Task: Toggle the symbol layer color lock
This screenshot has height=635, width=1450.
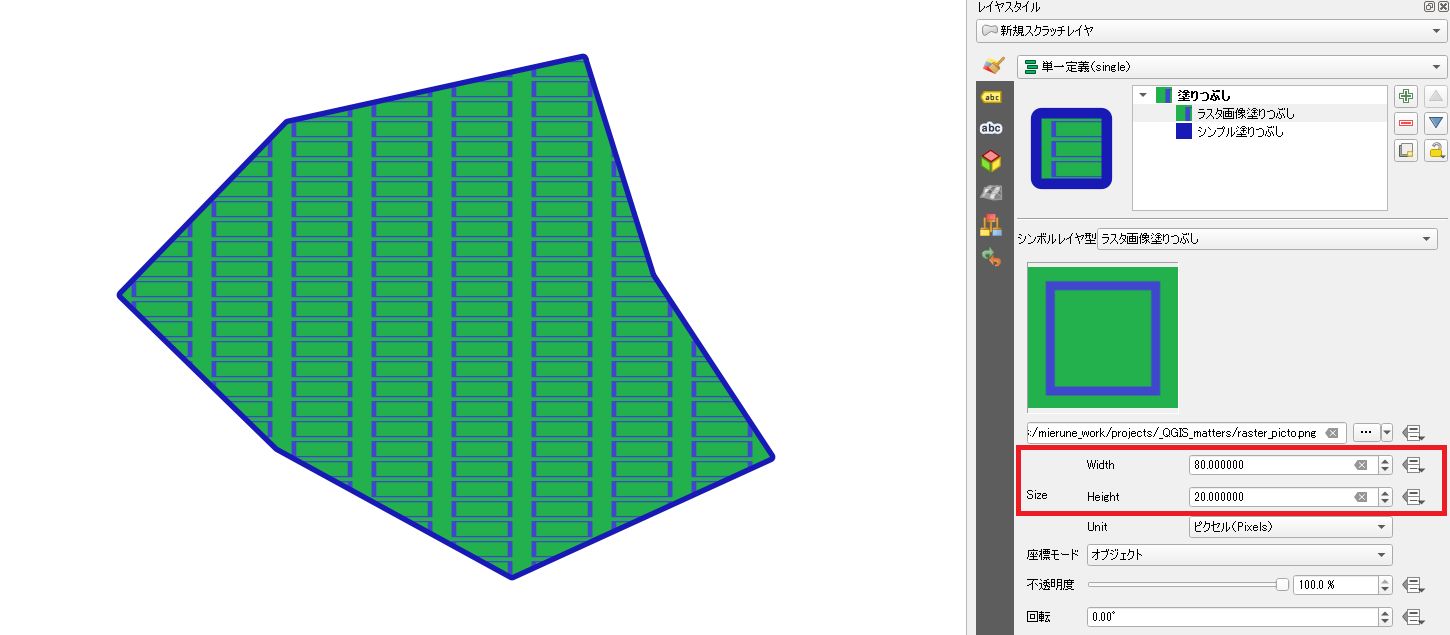Action: (1436, 151)
